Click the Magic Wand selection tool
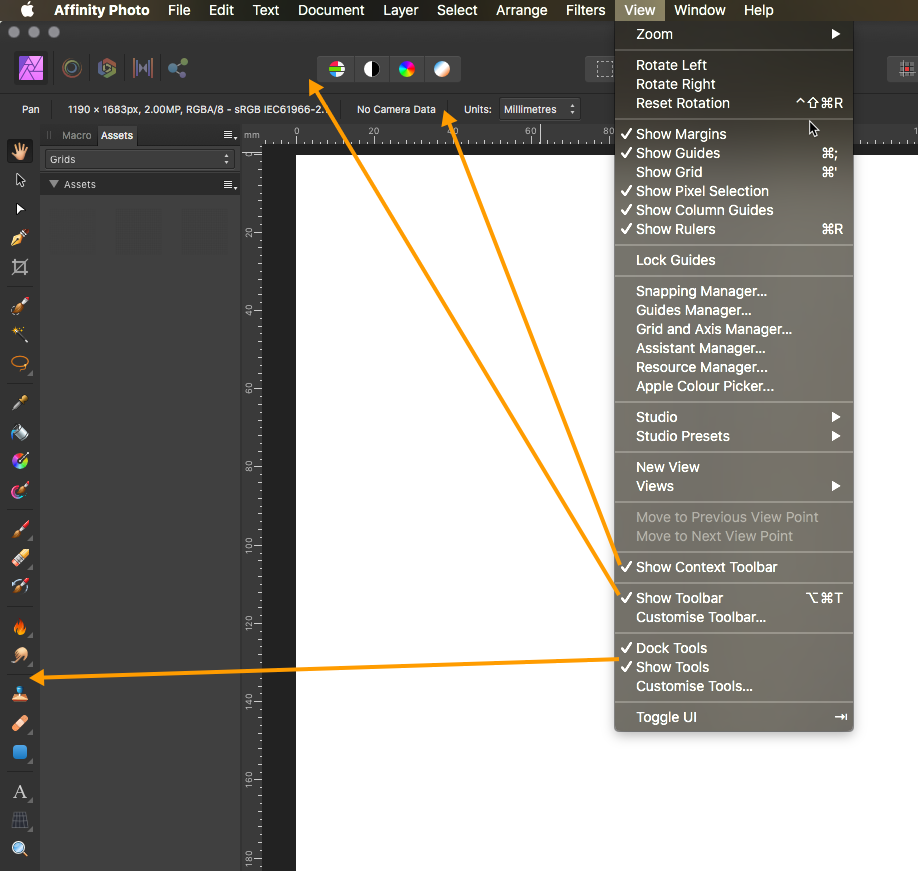Viewport: 918px width, 871px height. (x=19, y=334)
